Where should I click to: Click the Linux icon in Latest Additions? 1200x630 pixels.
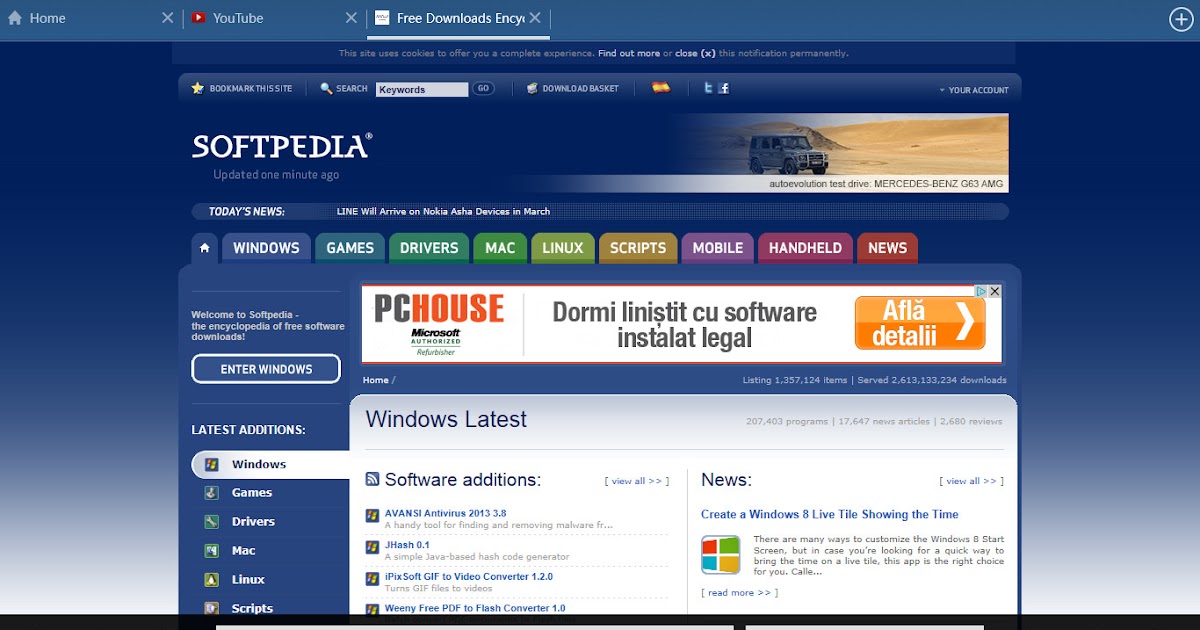[x=212, y=580]
